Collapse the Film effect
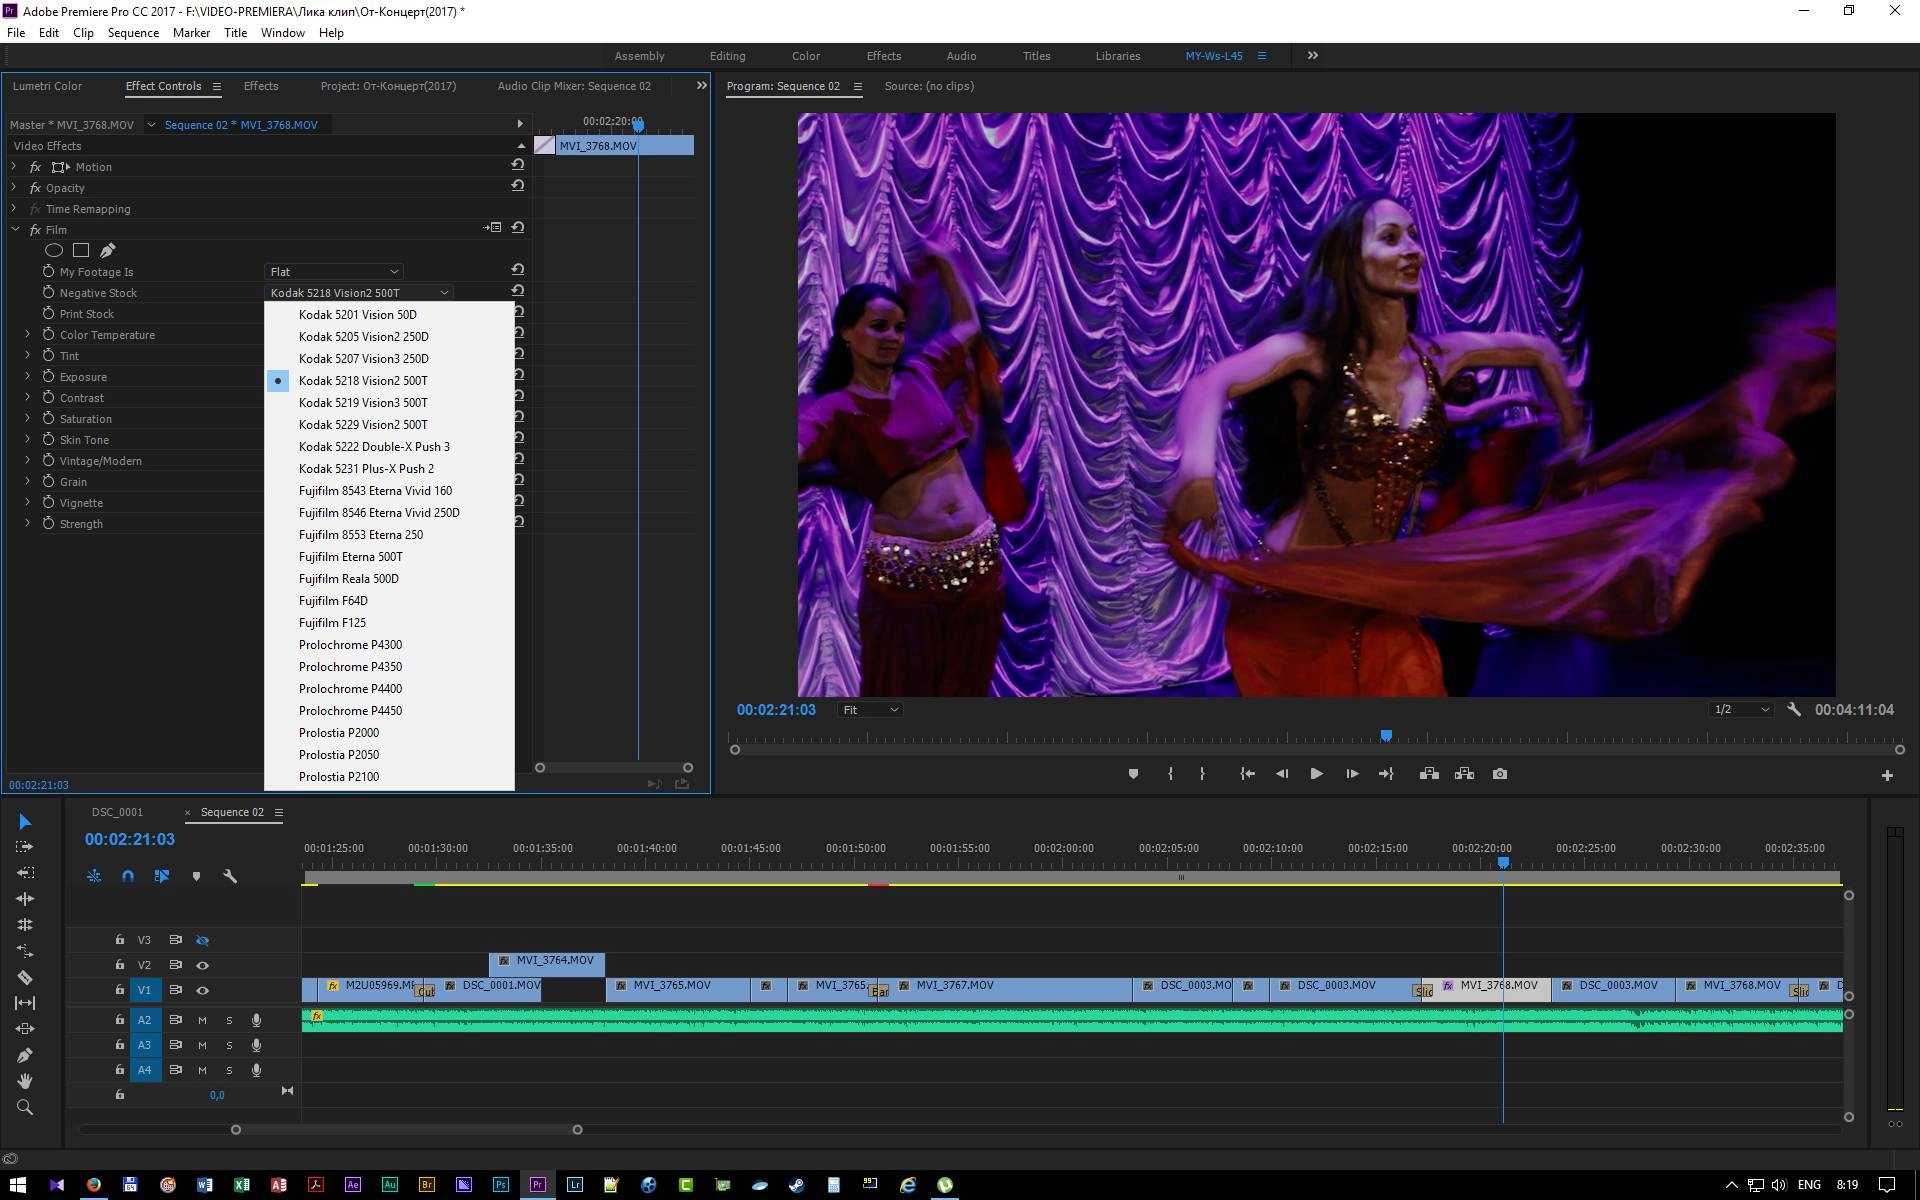 (x=15, y=230)
